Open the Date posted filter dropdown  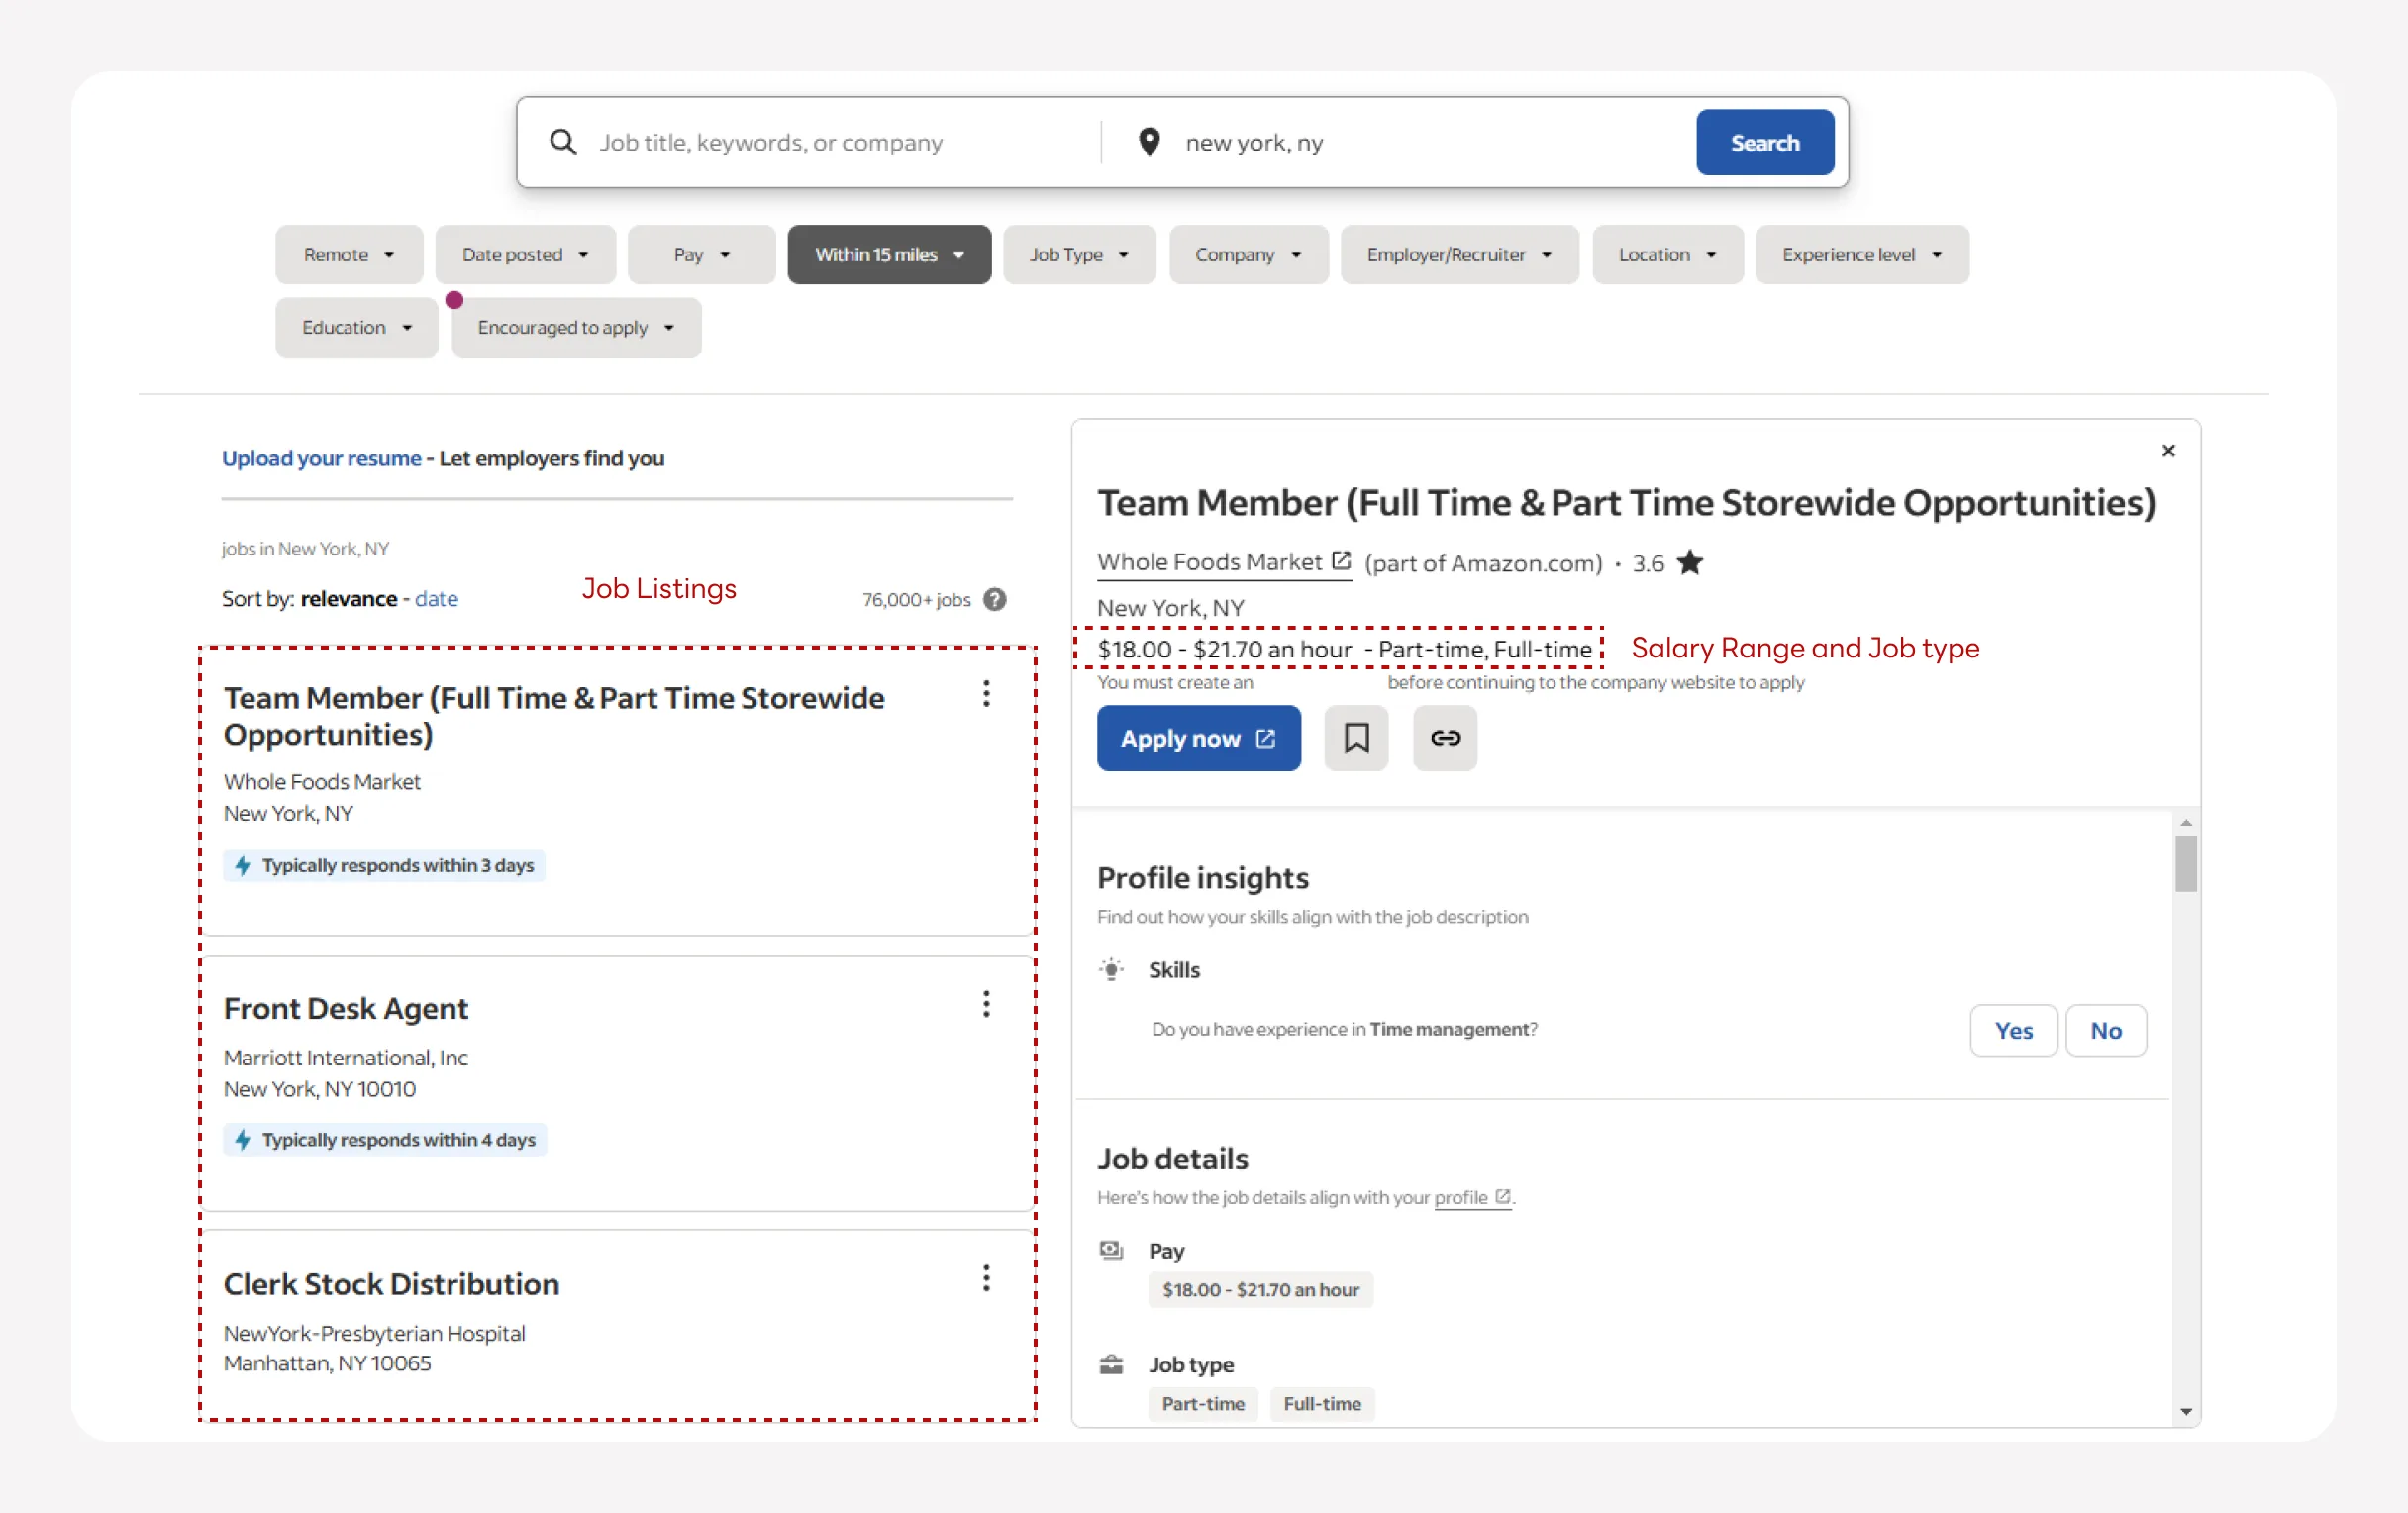[x=525, y=254]
